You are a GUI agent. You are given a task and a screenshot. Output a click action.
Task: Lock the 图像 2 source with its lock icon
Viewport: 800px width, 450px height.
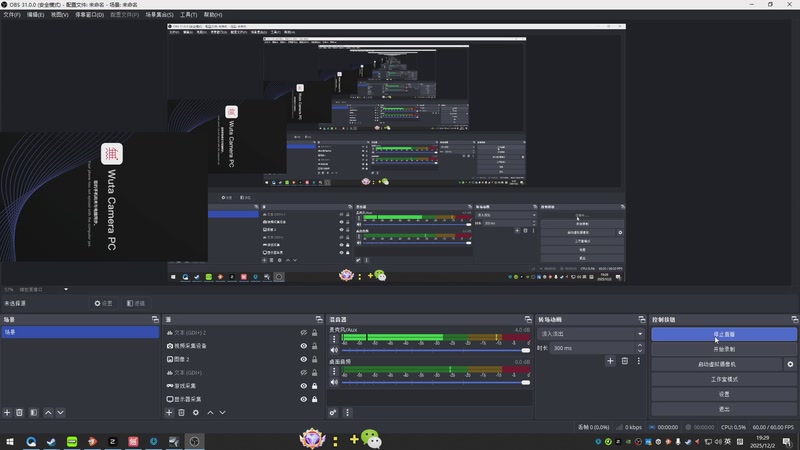click(314, 359)
